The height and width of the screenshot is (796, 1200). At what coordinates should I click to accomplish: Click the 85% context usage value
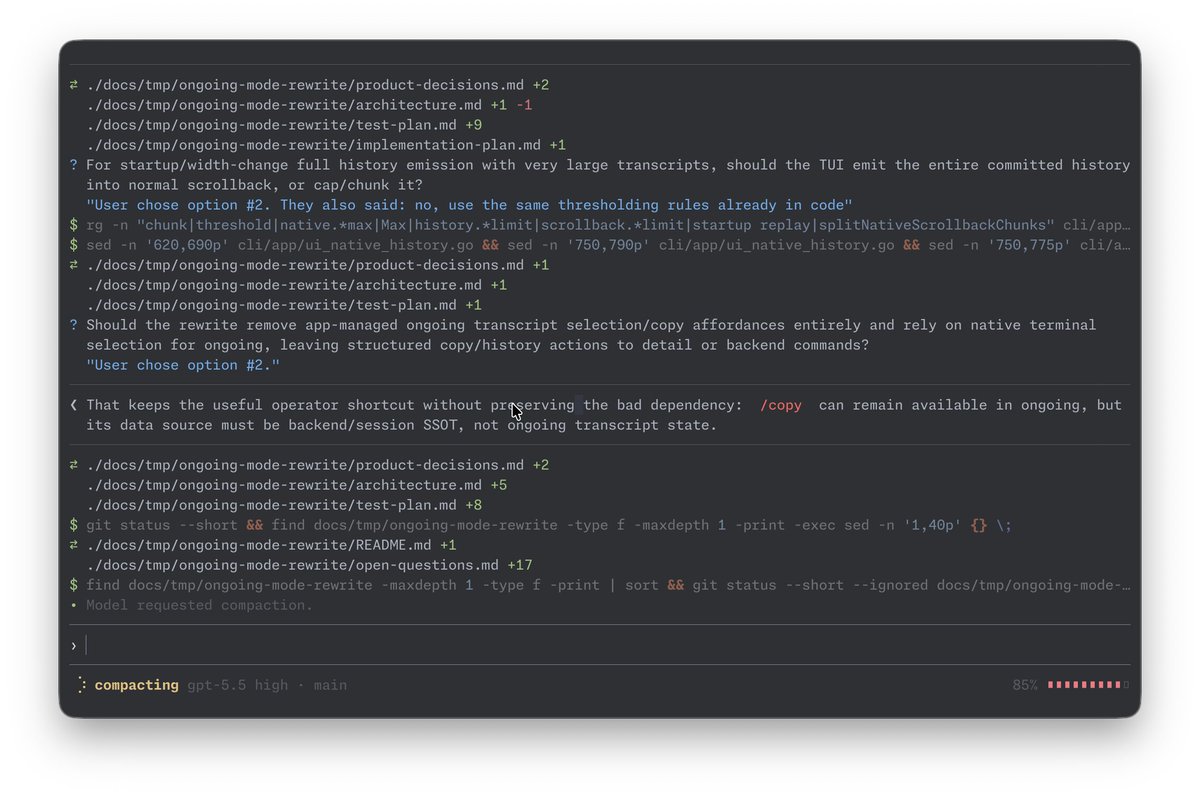click(1025, 685)
